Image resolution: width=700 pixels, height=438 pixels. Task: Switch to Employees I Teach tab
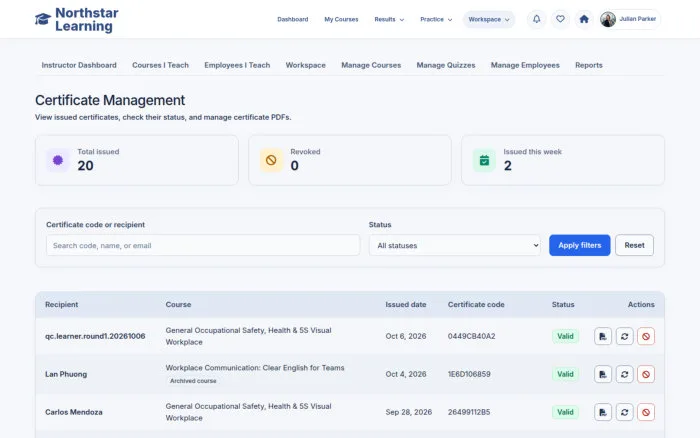coord(237,65)
